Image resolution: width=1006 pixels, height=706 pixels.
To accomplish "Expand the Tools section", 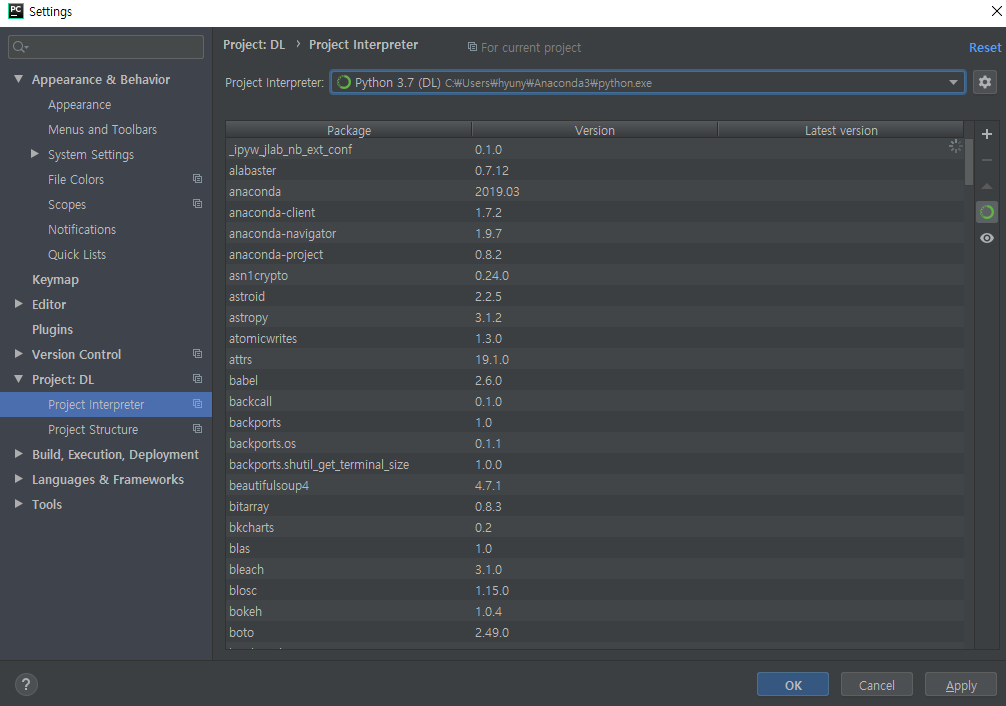I will tap(19, 504).
